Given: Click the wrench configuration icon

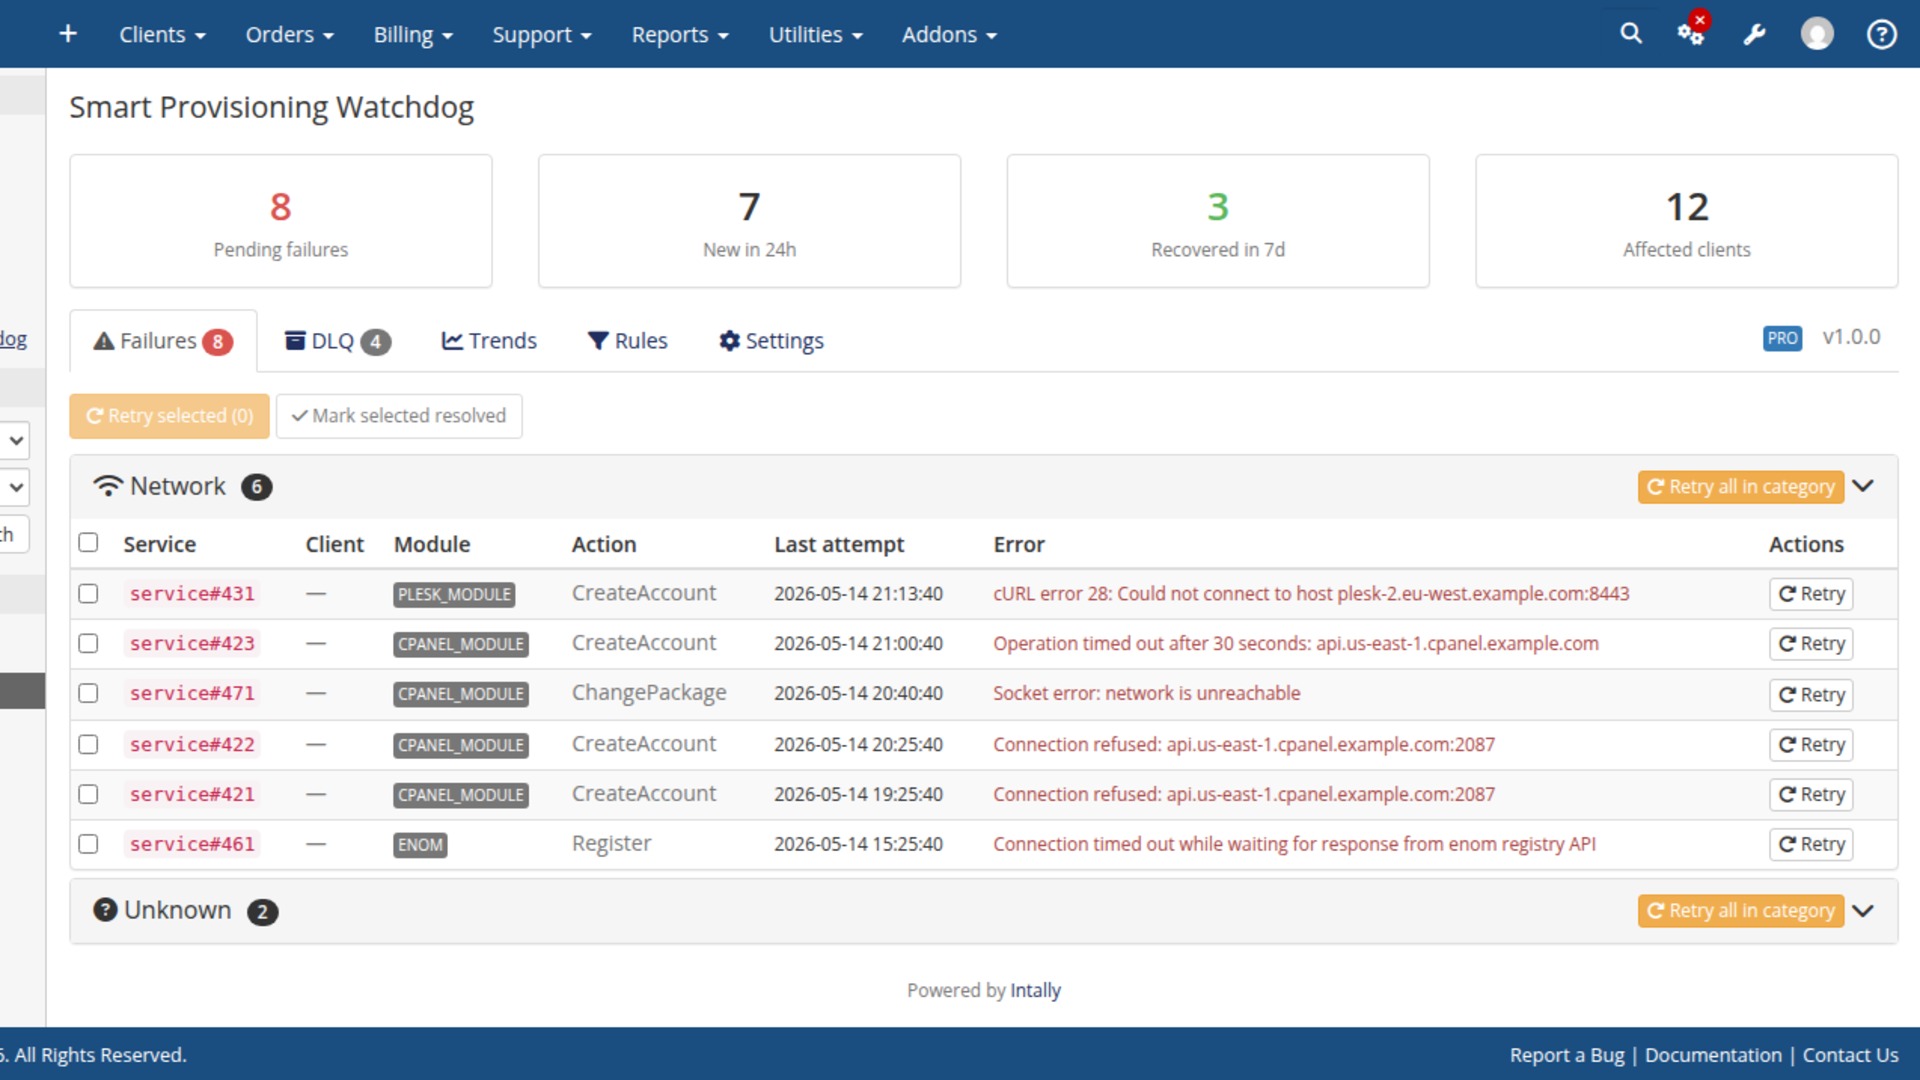Looking at the screenshot, I should (x=1755, y=34).
